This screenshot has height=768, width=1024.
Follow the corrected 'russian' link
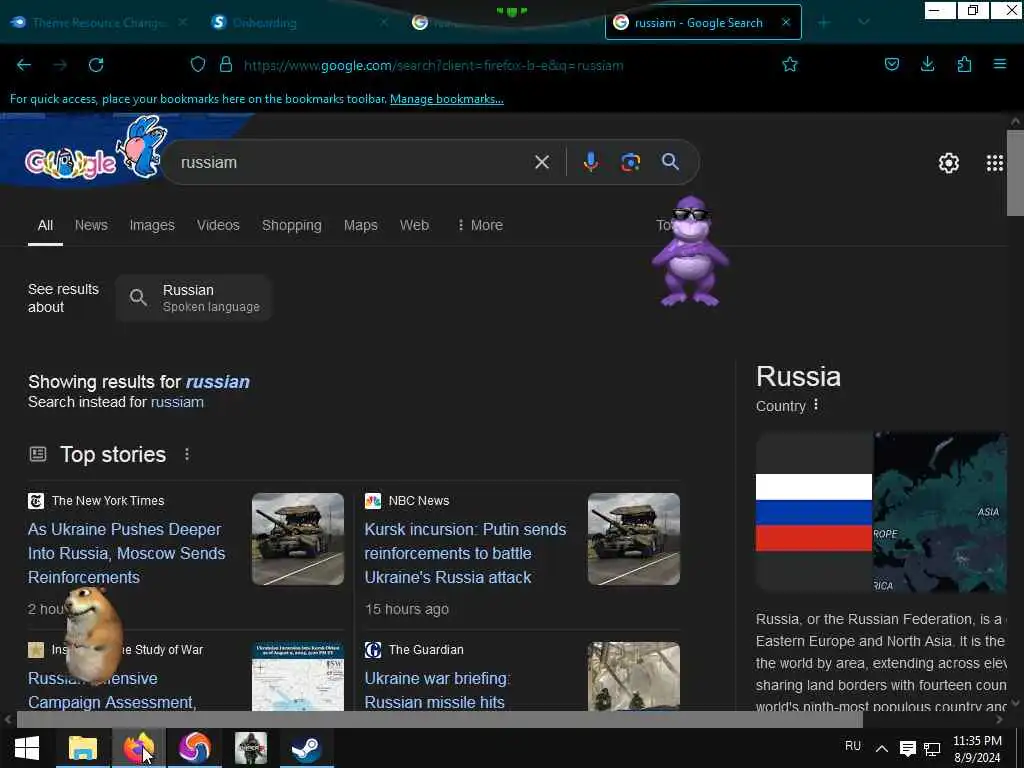tap(217, 382)
